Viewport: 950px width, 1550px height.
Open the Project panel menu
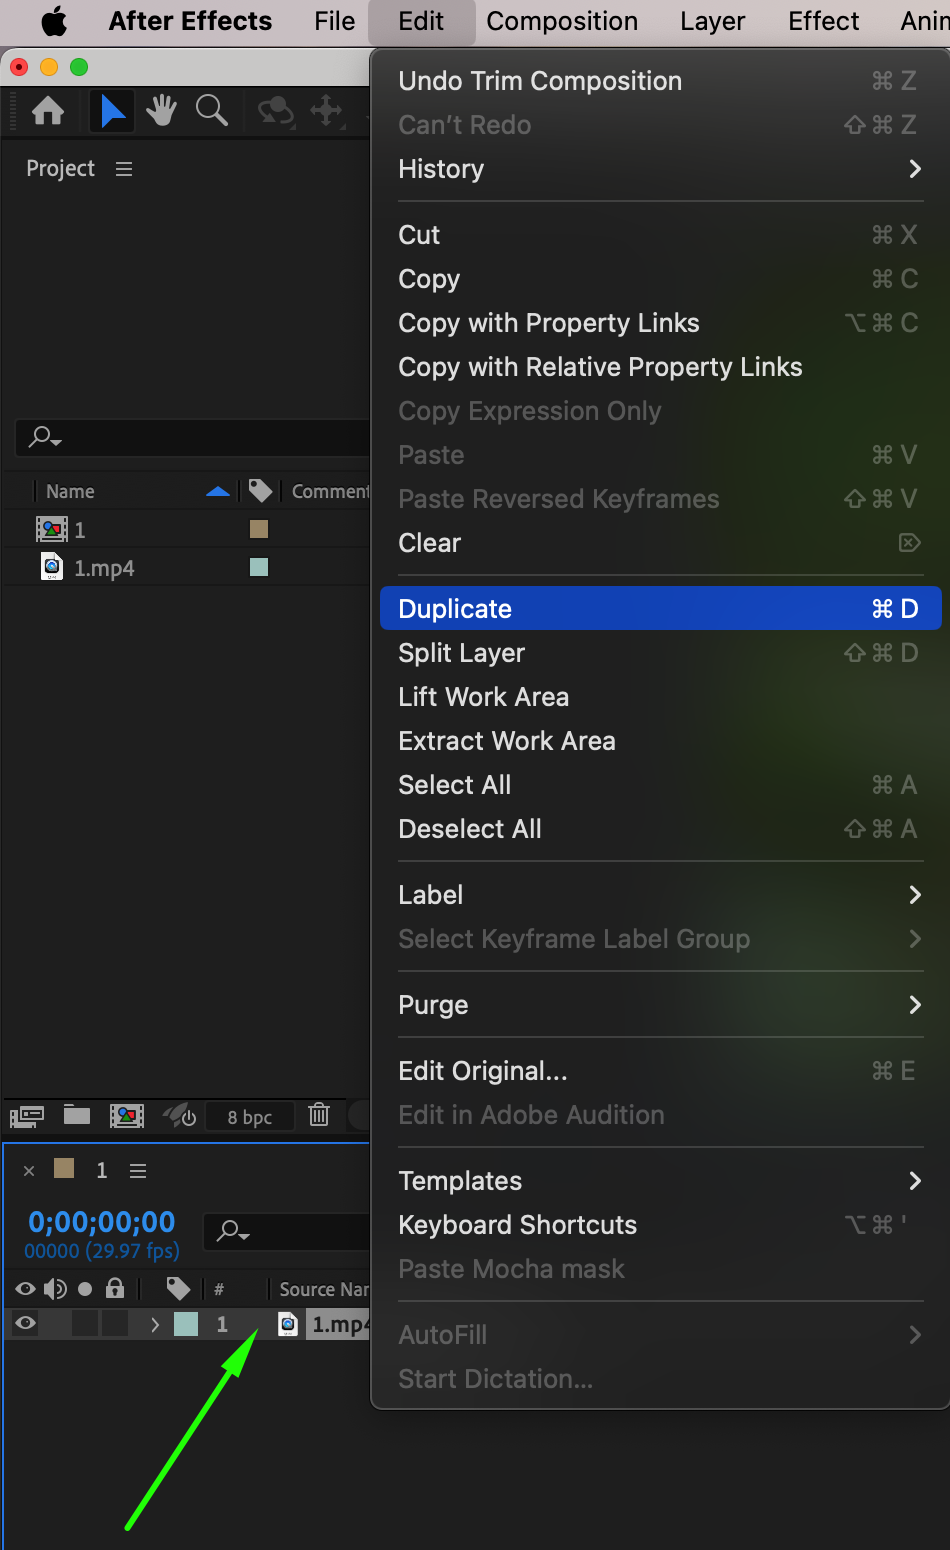point(124,169)
